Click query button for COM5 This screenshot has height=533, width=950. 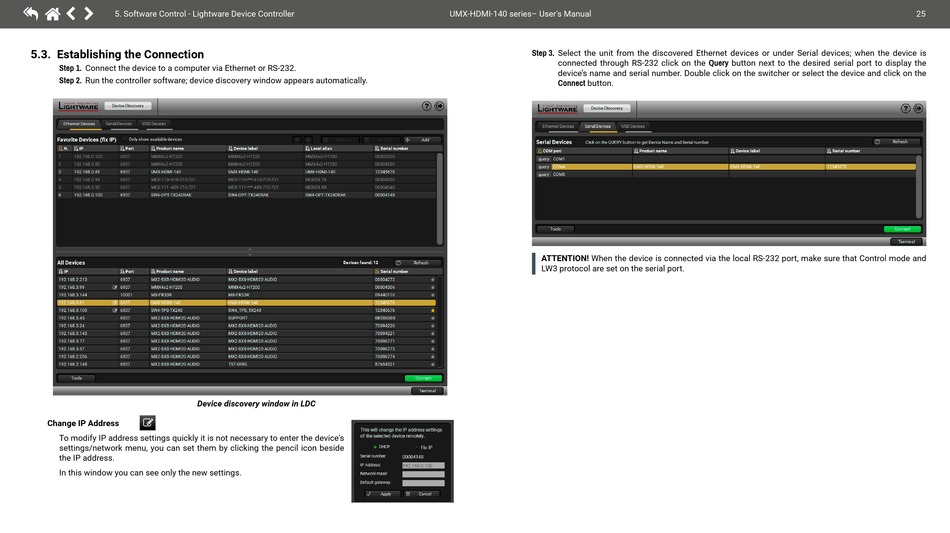click(x=543, y=174)
